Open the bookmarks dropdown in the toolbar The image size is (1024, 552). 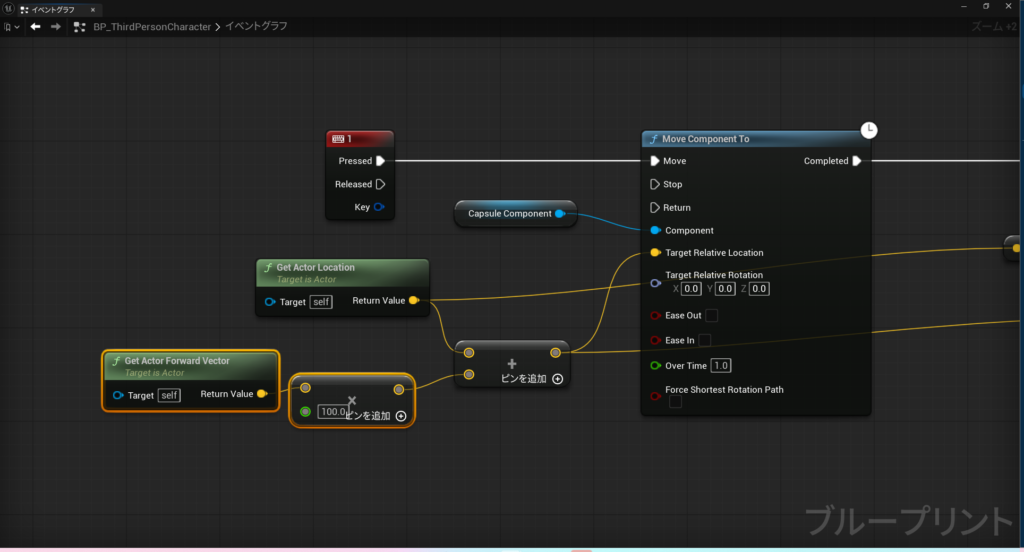pyautogui.click(x=12, y=27)
